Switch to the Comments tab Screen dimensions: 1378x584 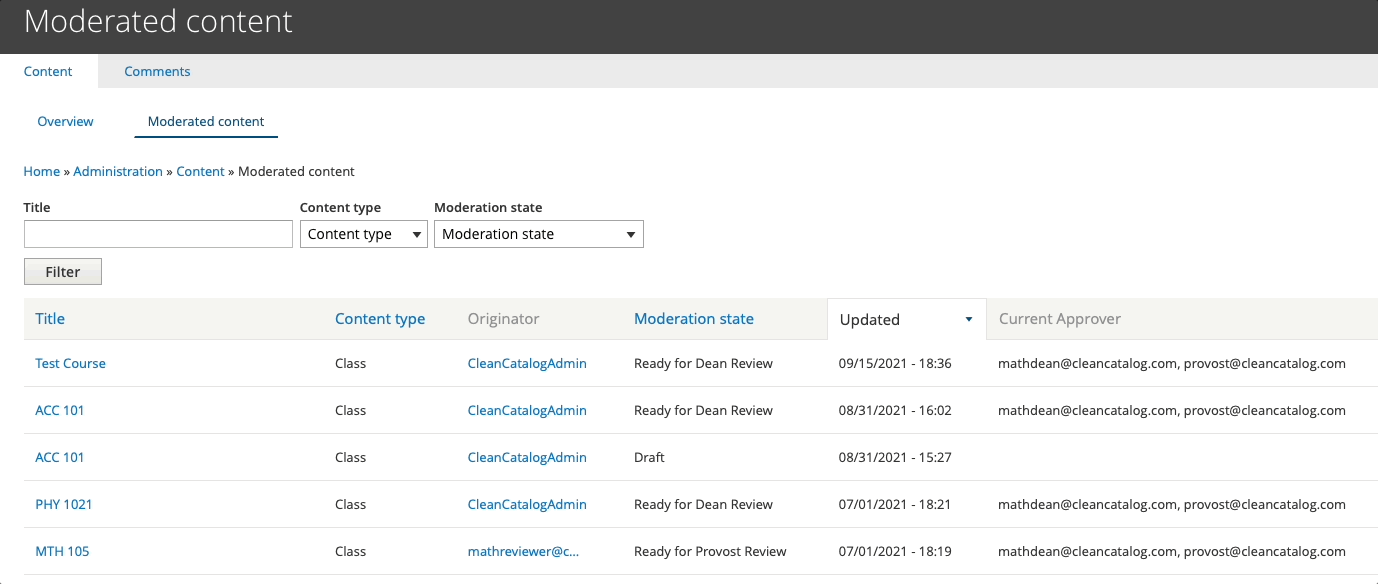point(157,71)
